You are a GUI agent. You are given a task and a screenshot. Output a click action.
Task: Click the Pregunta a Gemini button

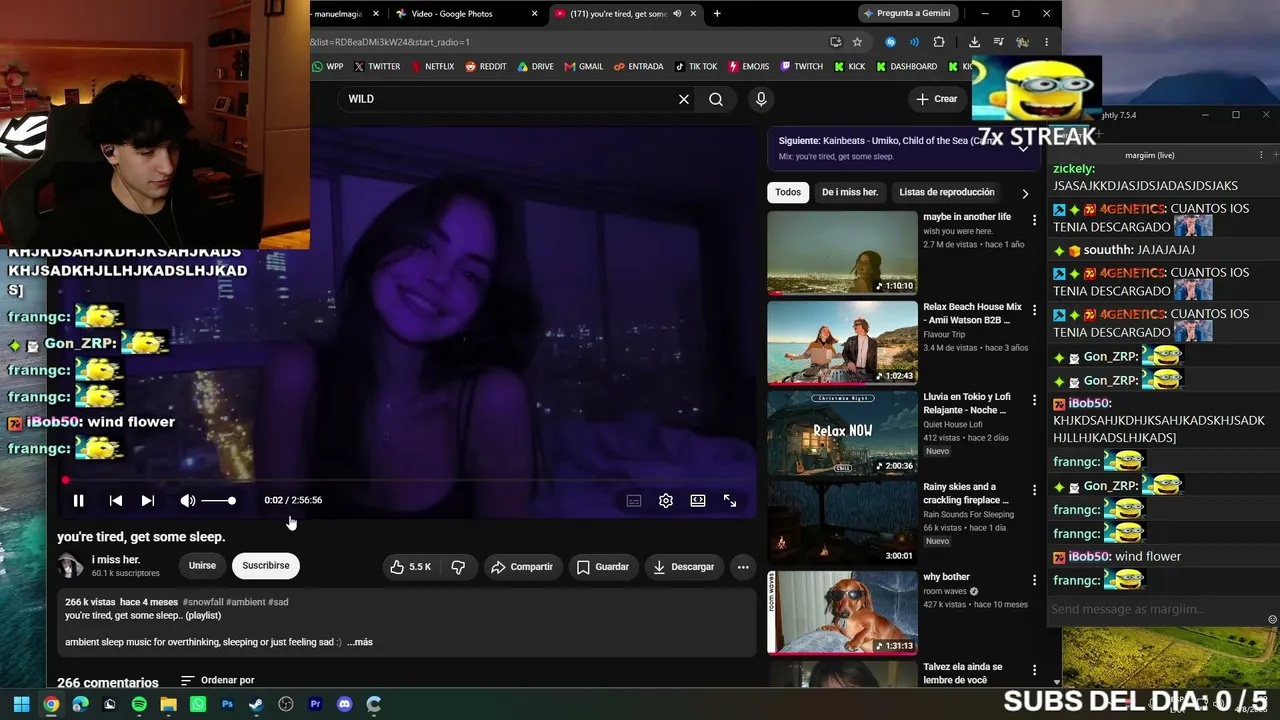point(907,13)
